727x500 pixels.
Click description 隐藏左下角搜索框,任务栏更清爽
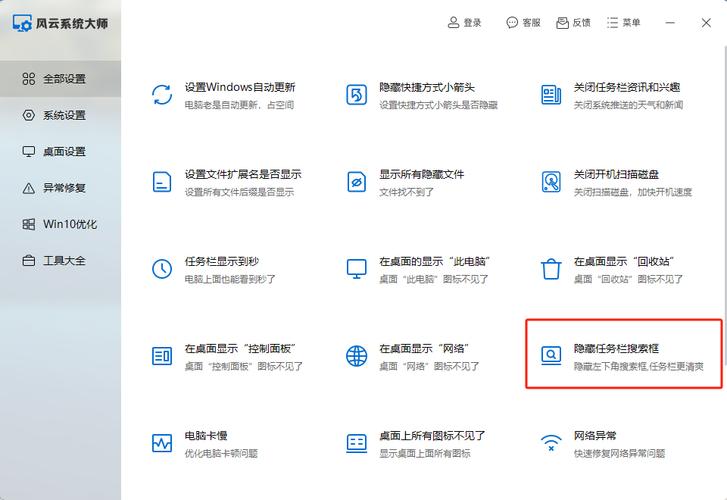(638, 366)
